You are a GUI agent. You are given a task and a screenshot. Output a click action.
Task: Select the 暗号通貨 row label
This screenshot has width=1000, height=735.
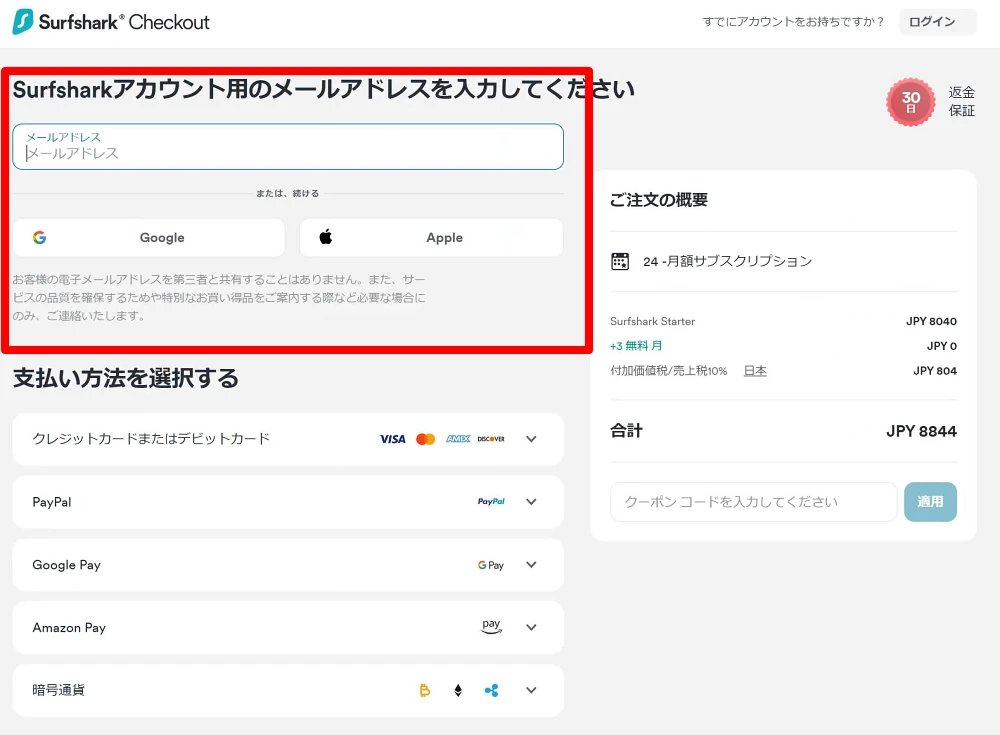pos(58,690)
